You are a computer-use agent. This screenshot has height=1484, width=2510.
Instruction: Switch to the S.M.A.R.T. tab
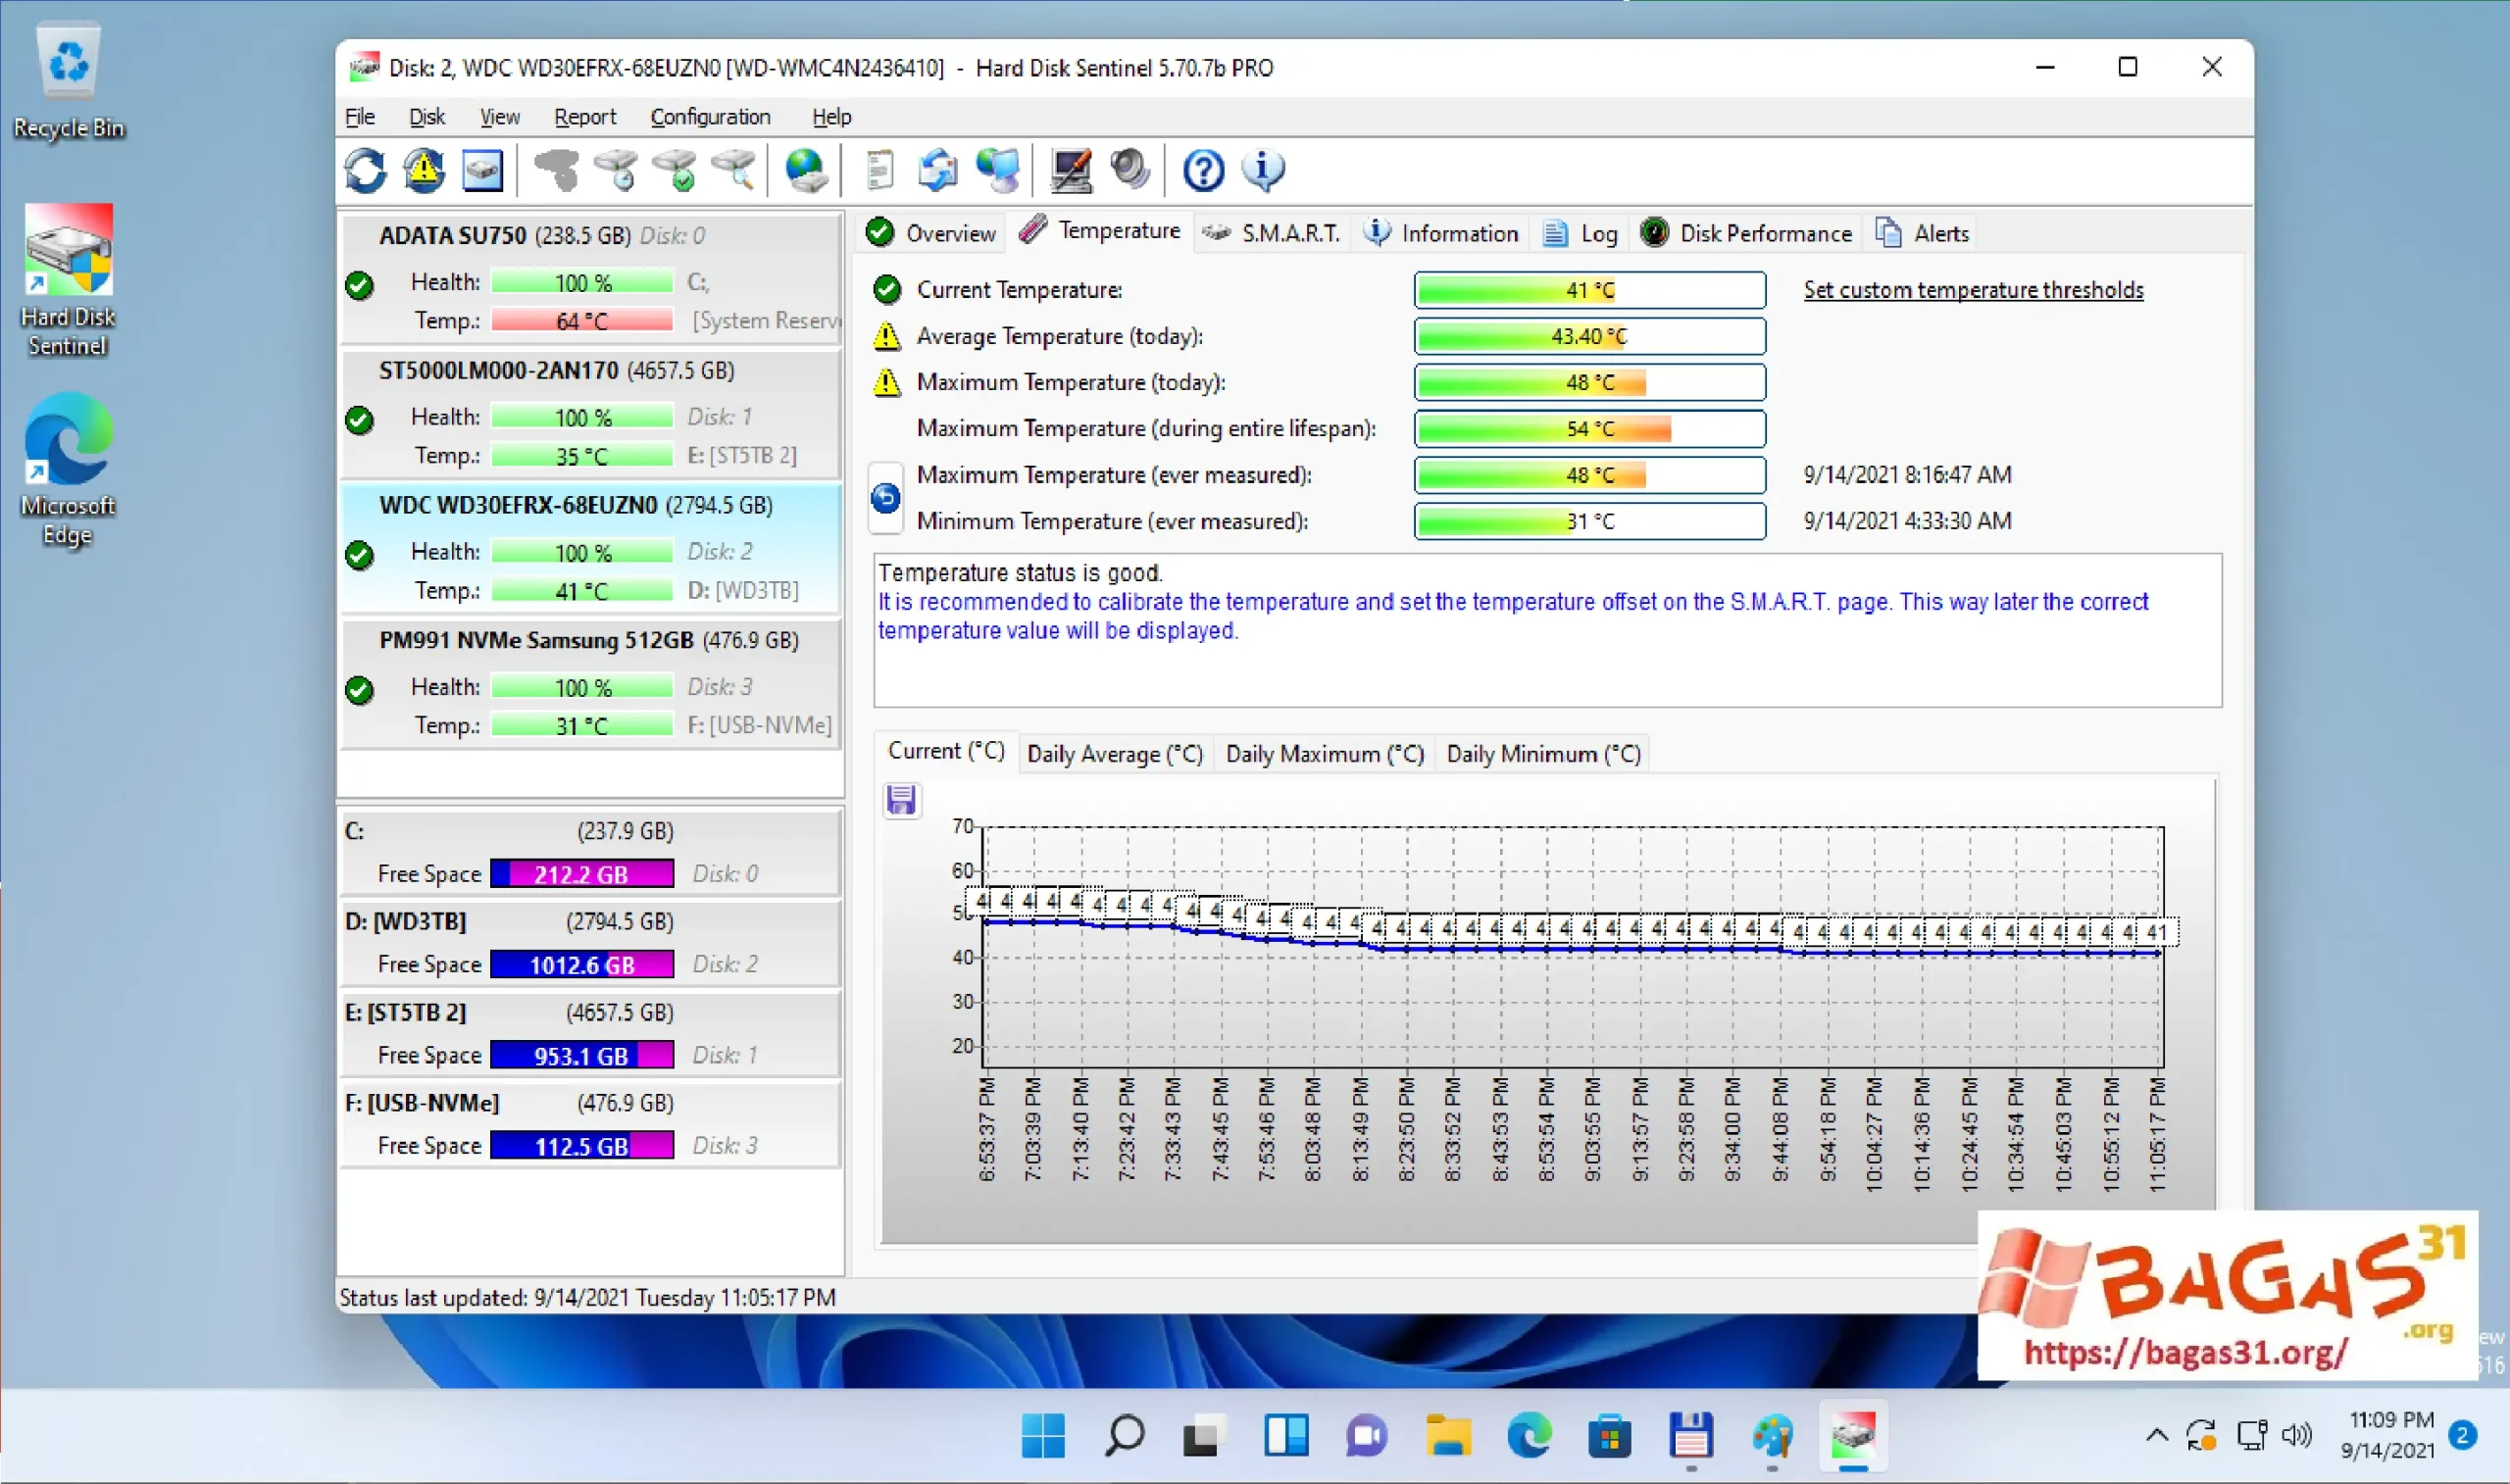click(x=1272, y=232)
